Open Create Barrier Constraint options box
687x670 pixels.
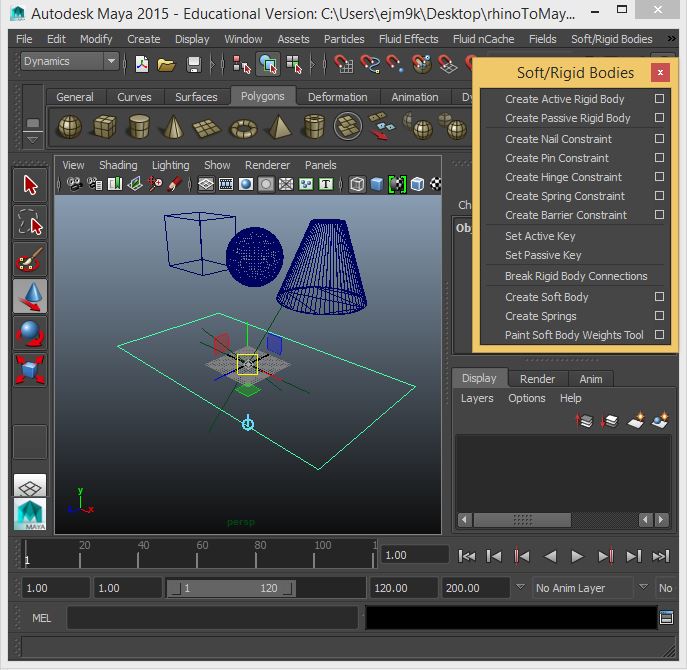click(659, 215)
